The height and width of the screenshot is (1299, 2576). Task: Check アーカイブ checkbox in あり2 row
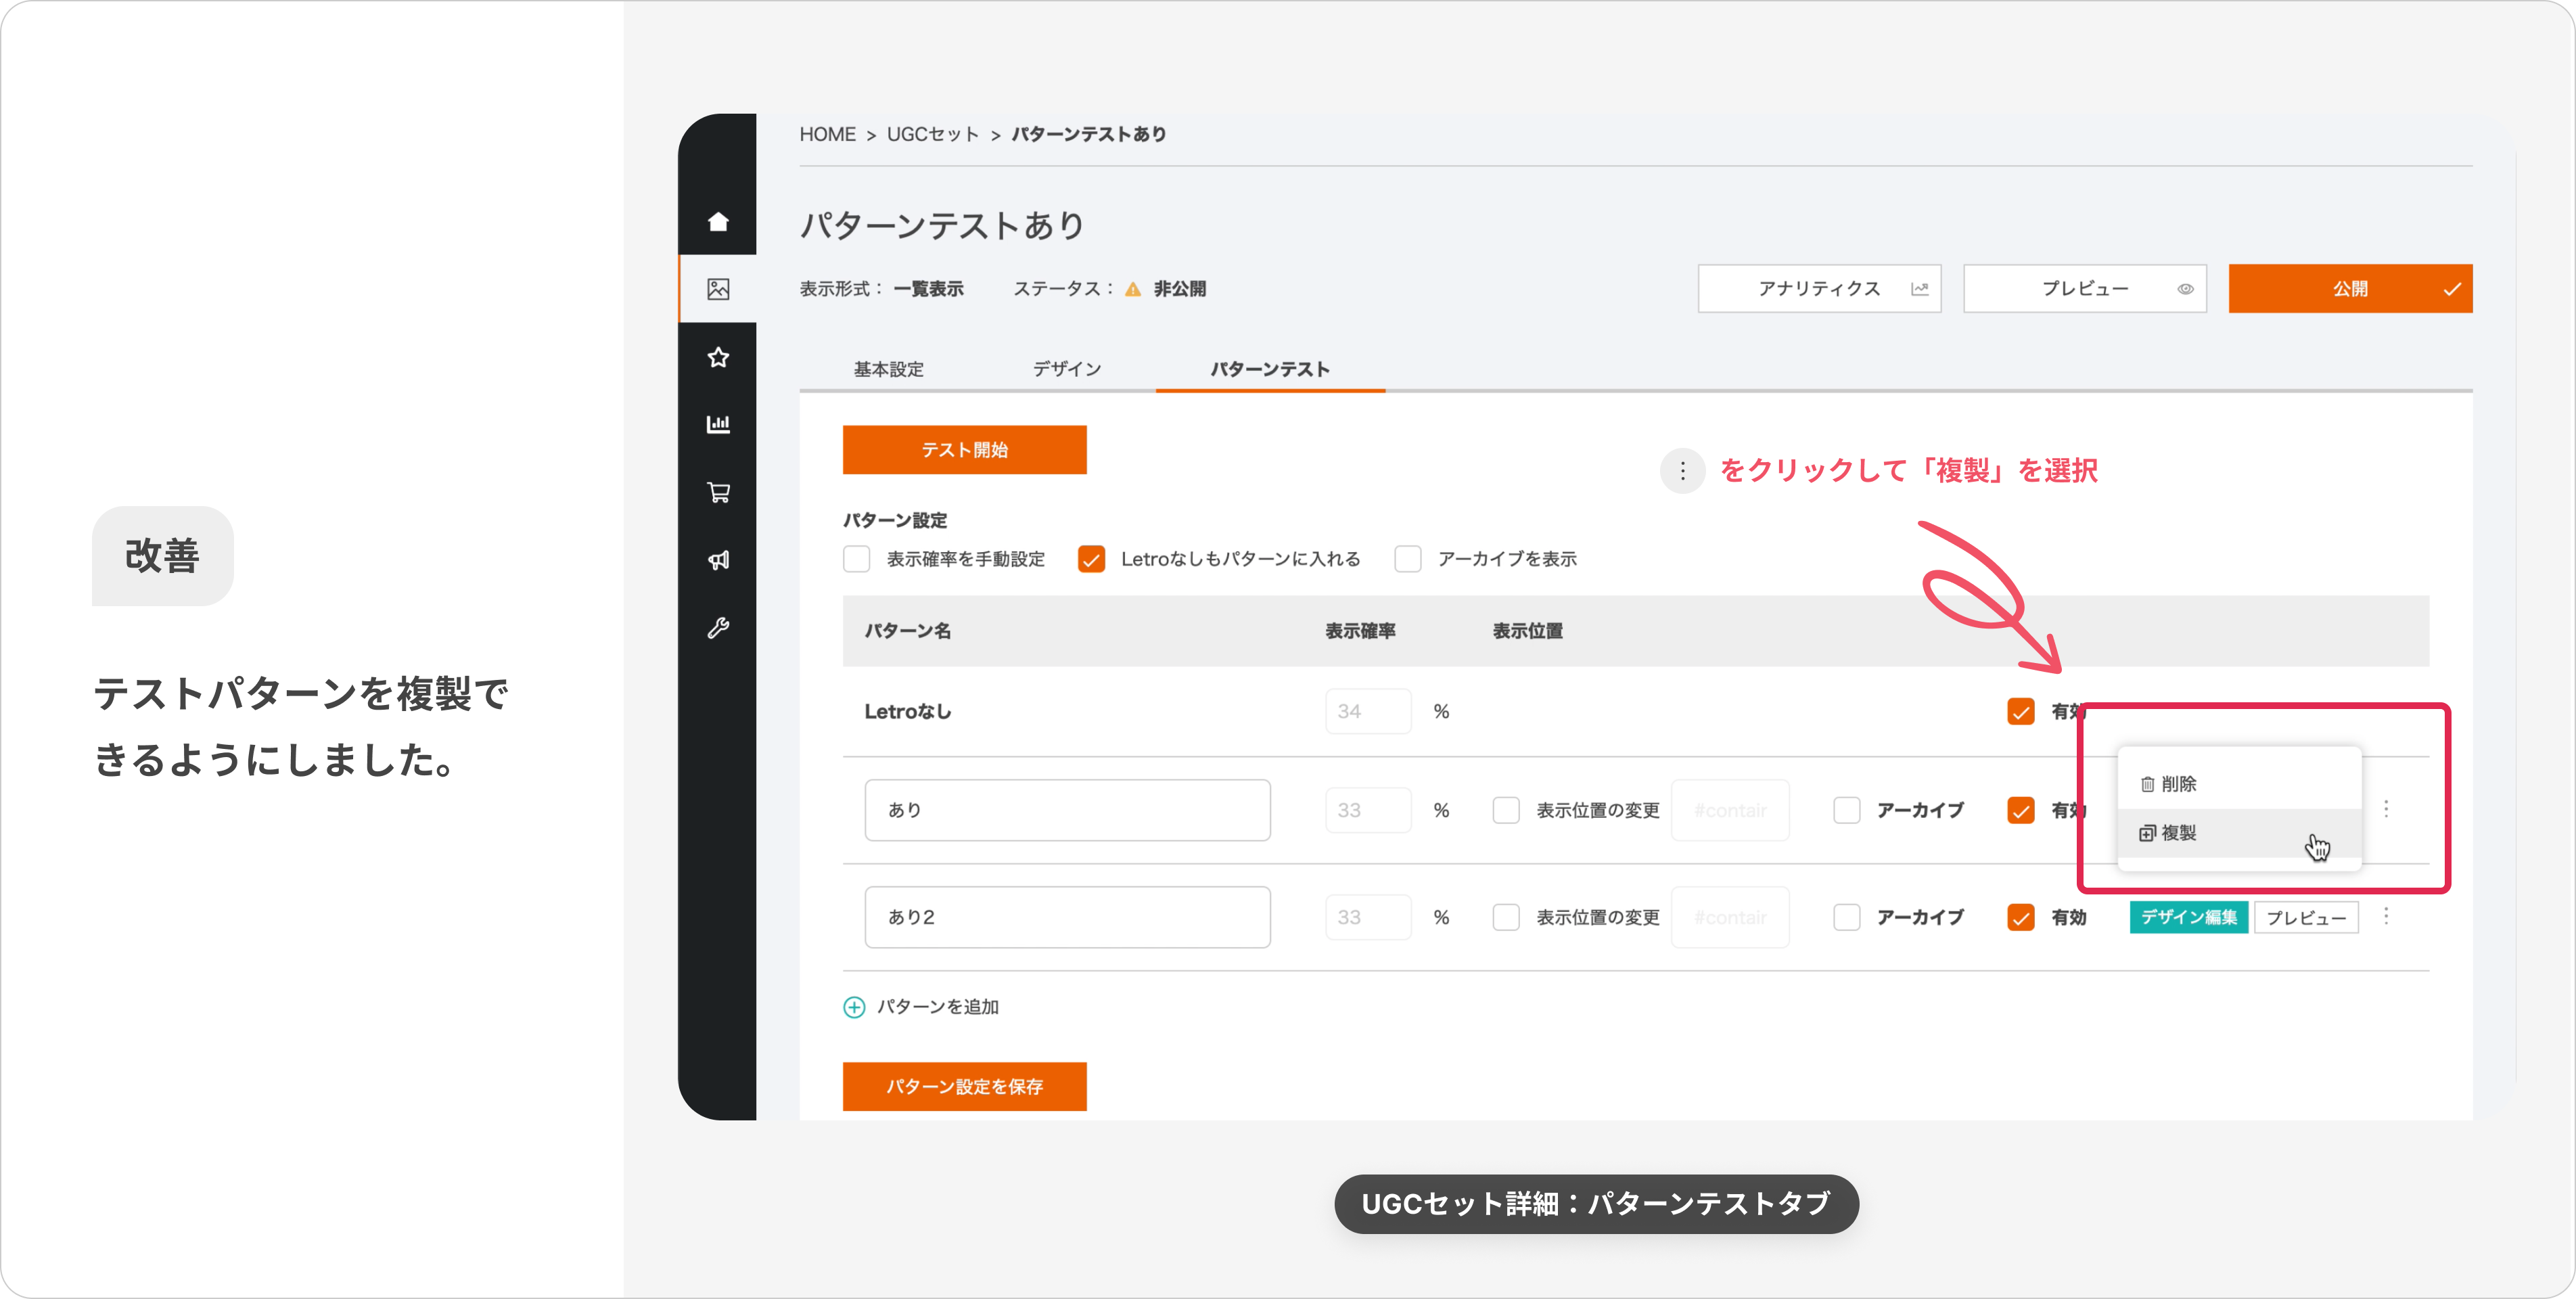pos(1846,917)
